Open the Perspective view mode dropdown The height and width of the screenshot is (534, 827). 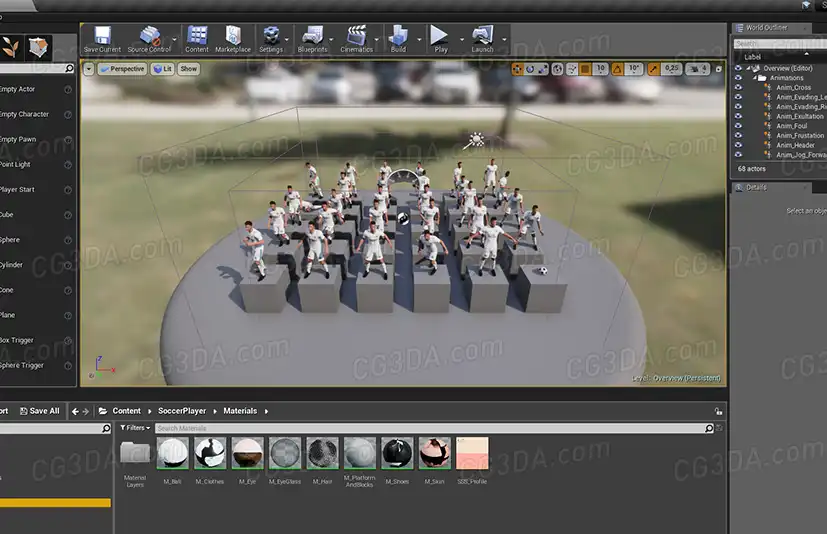click(x=122, y=69)
